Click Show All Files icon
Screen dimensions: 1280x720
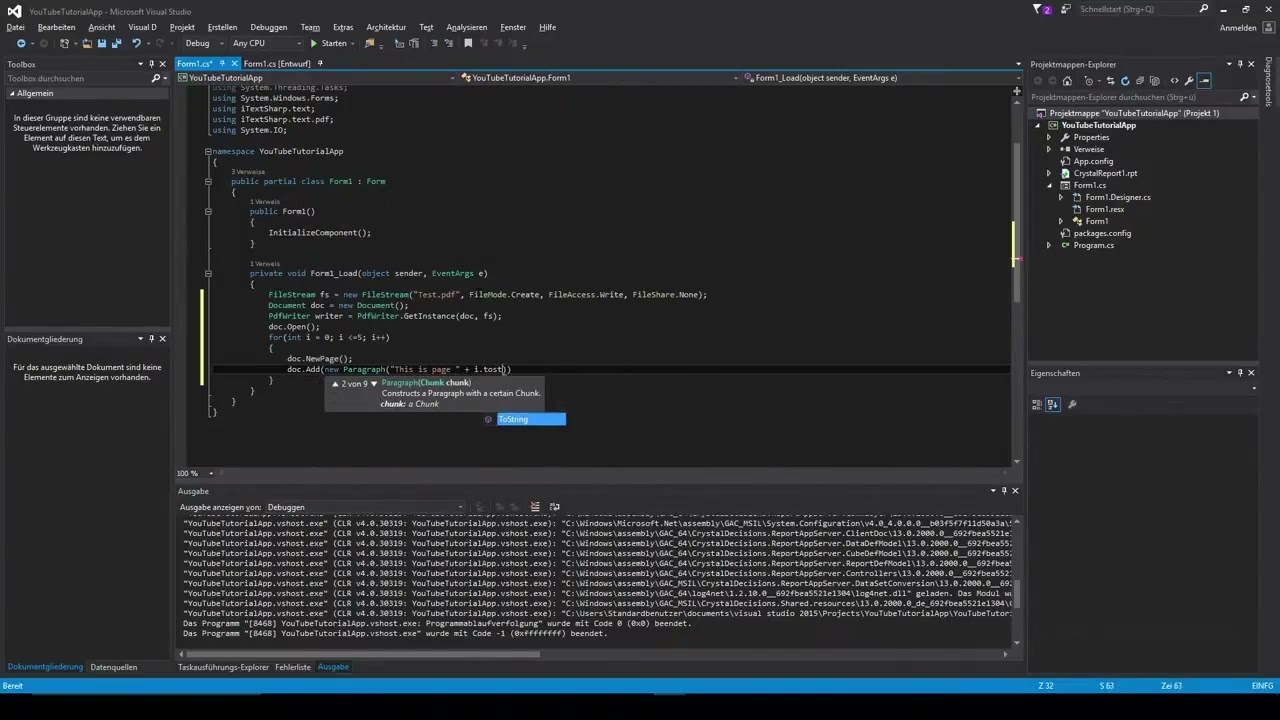pyautogui.click(x=1155, y=81)
